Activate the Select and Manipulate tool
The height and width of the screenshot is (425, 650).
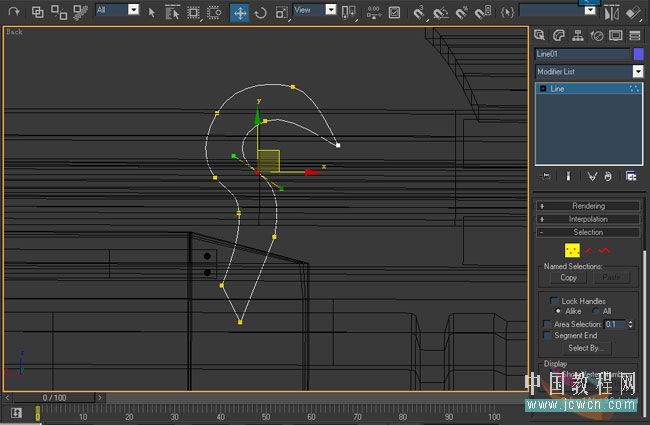click(374, 13)
